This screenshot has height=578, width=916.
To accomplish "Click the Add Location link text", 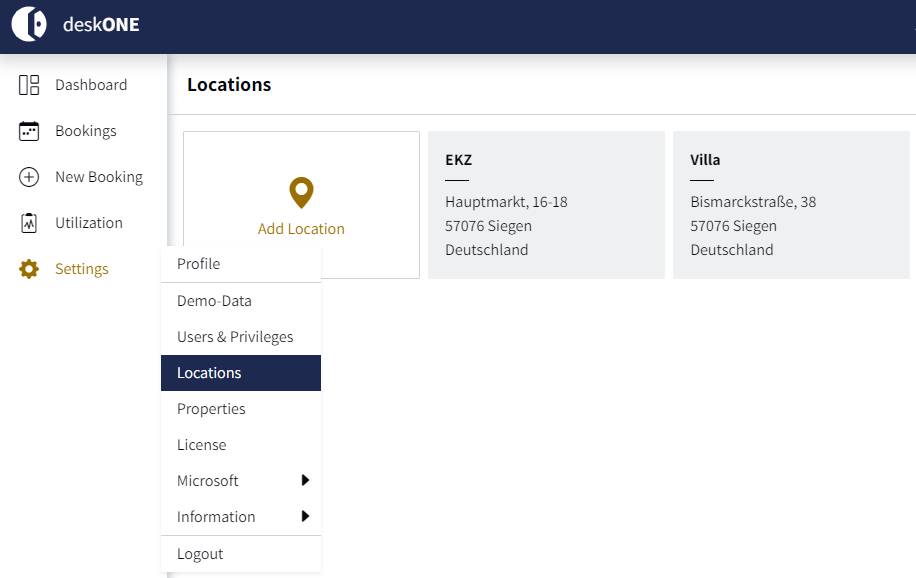I will (x=301, y=229).
